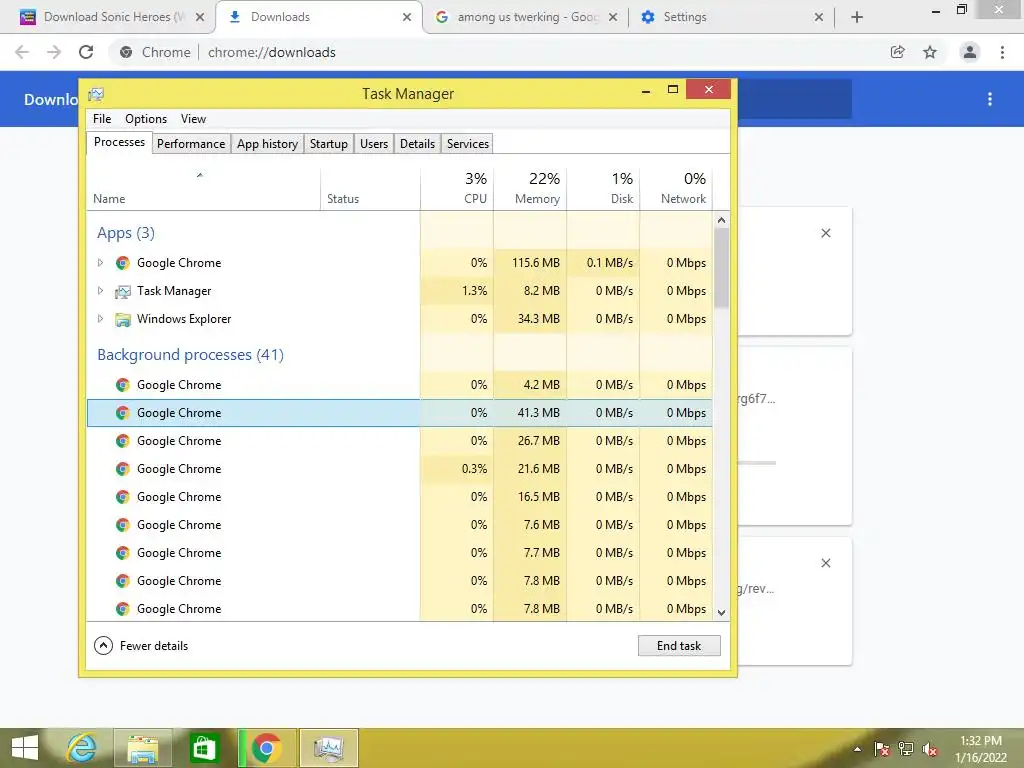Sort processes by Network column
This screenshot has height=768, width=1024.
(677, 189)
